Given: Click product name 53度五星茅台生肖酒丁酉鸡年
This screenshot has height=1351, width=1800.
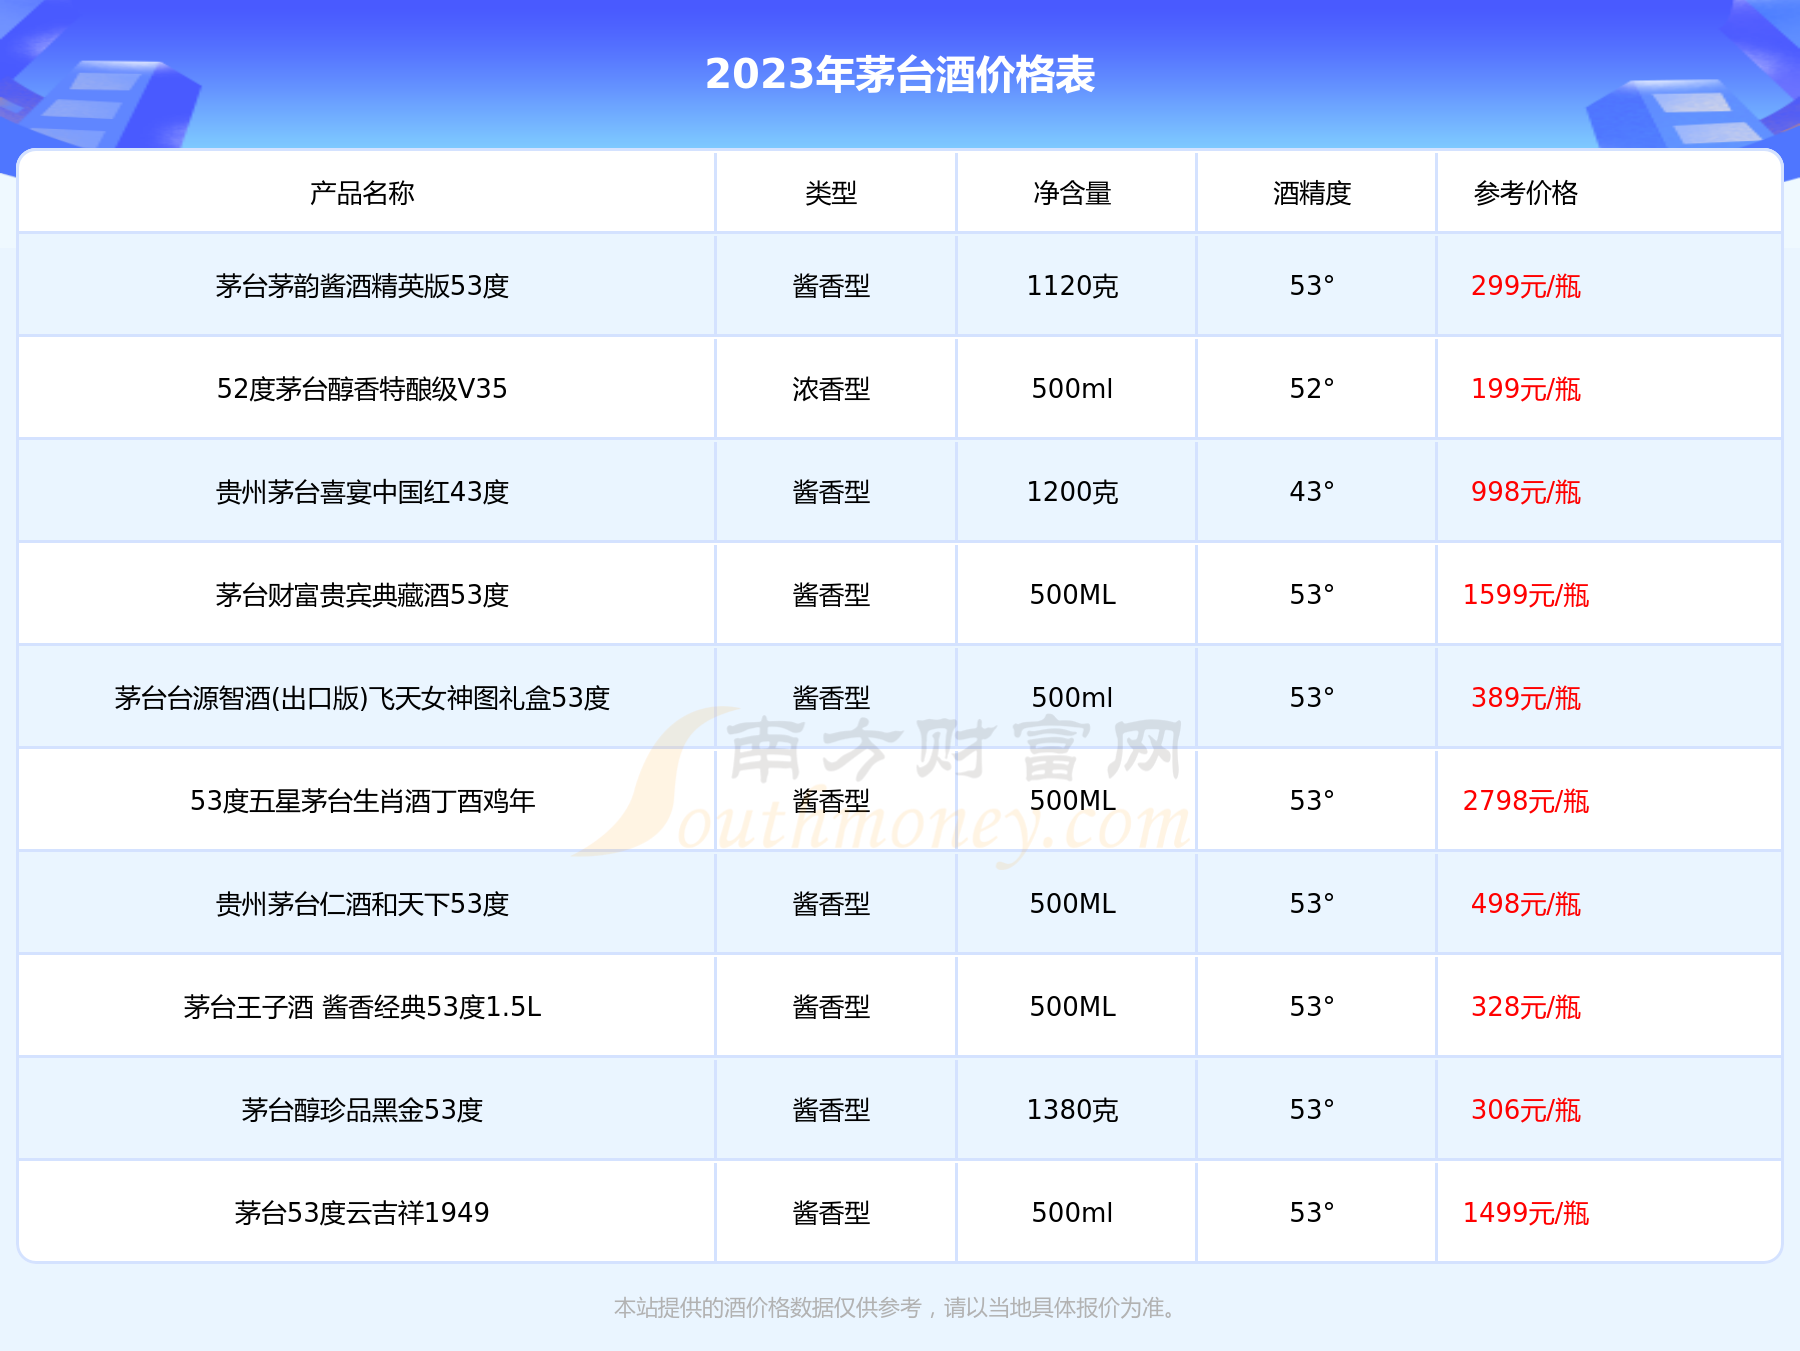Looking at the screenshot, I should 363,801.
